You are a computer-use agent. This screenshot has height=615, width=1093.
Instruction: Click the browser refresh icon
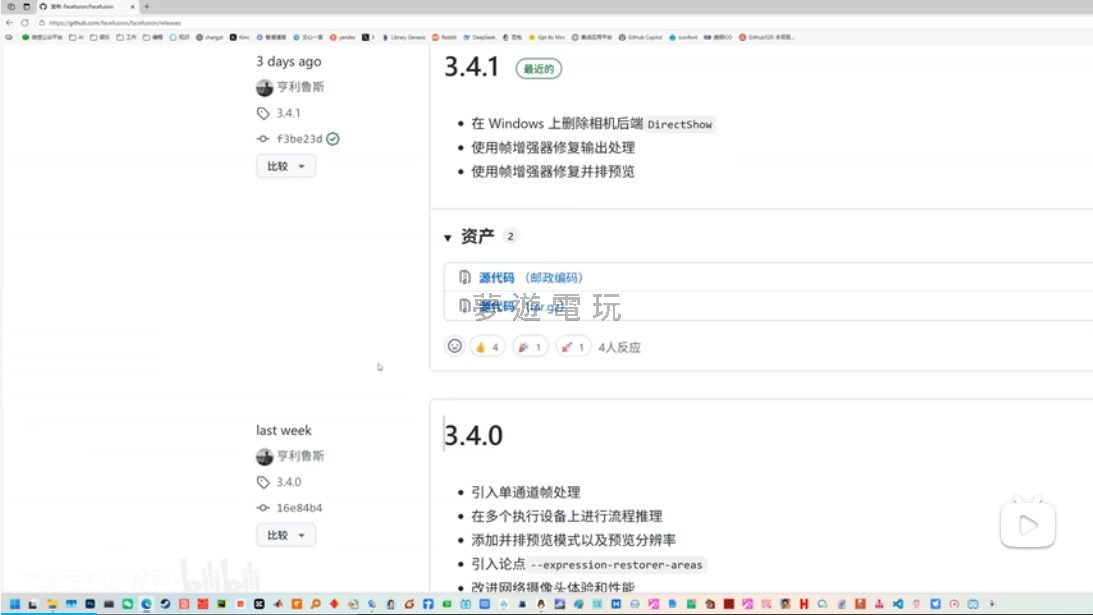pos(24,22)
